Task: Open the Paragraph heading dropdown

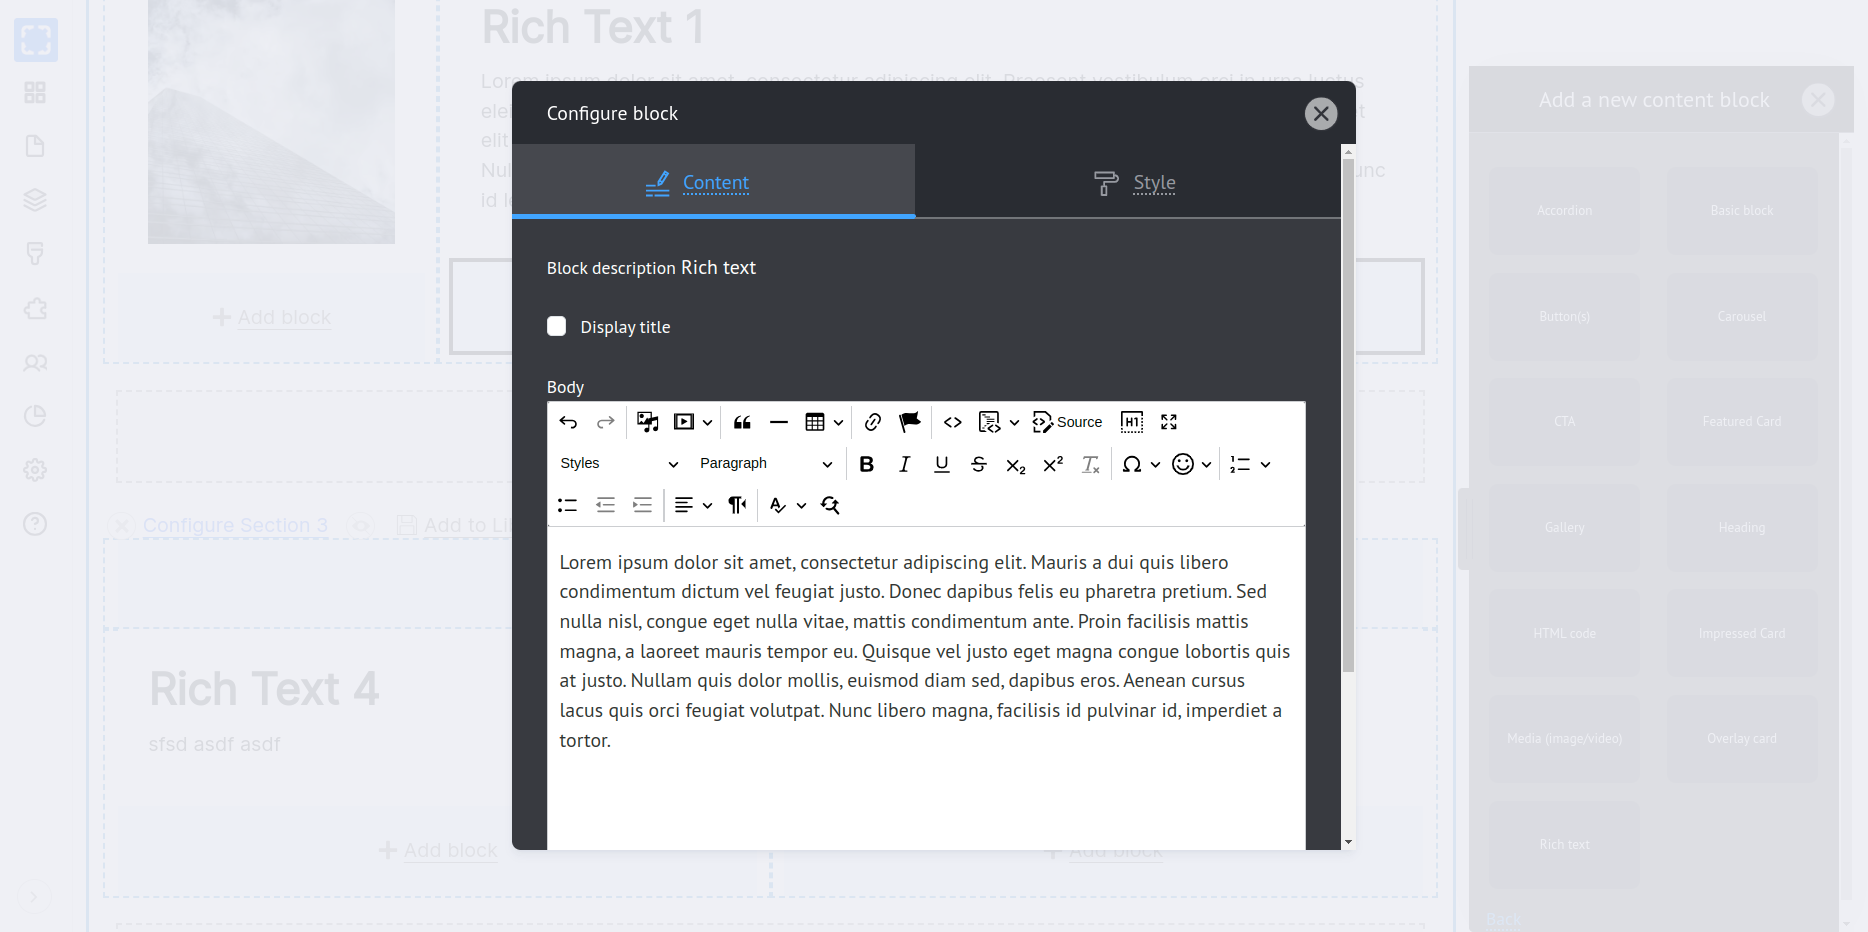Action: 766,464
